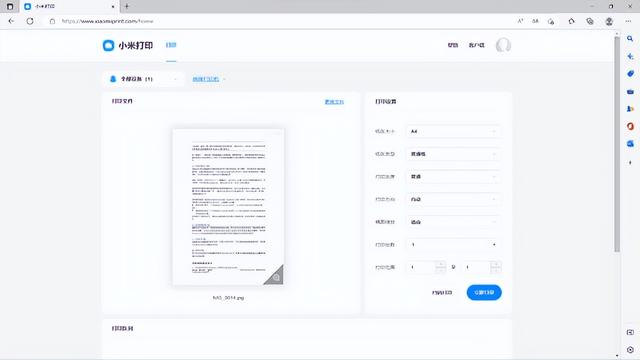Open the browser three-dot settings menu

(x=628, y=21)
